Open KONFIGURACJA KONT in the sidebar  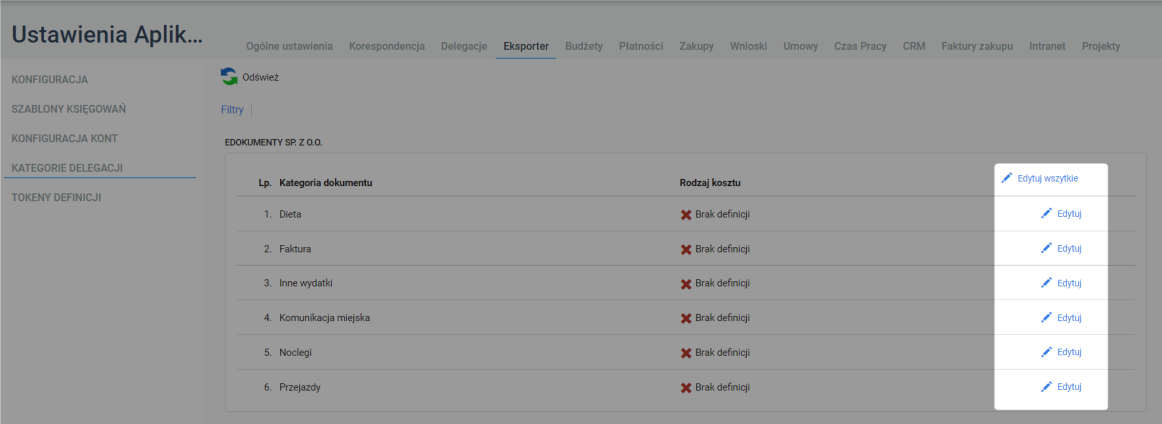[x=64, y=139]
